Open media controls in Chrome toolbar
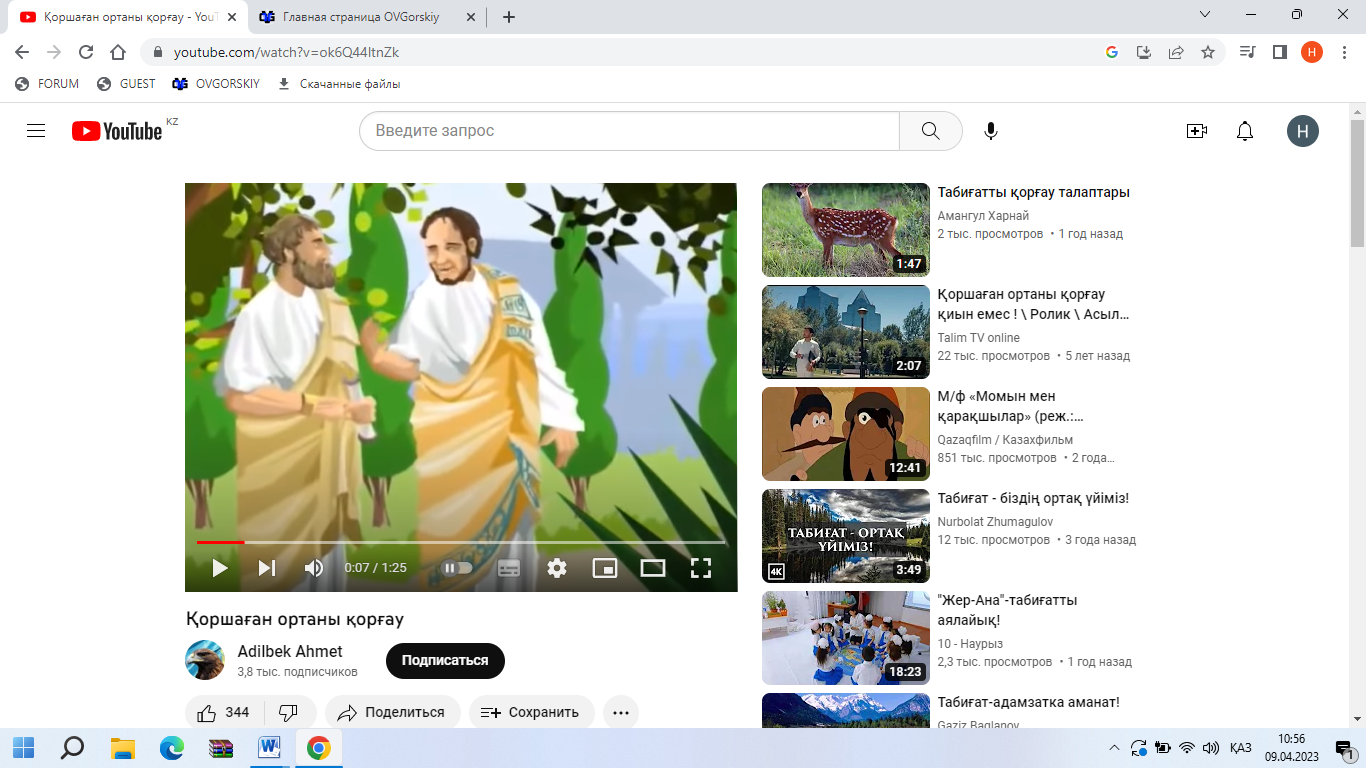 coord(1247,52)
